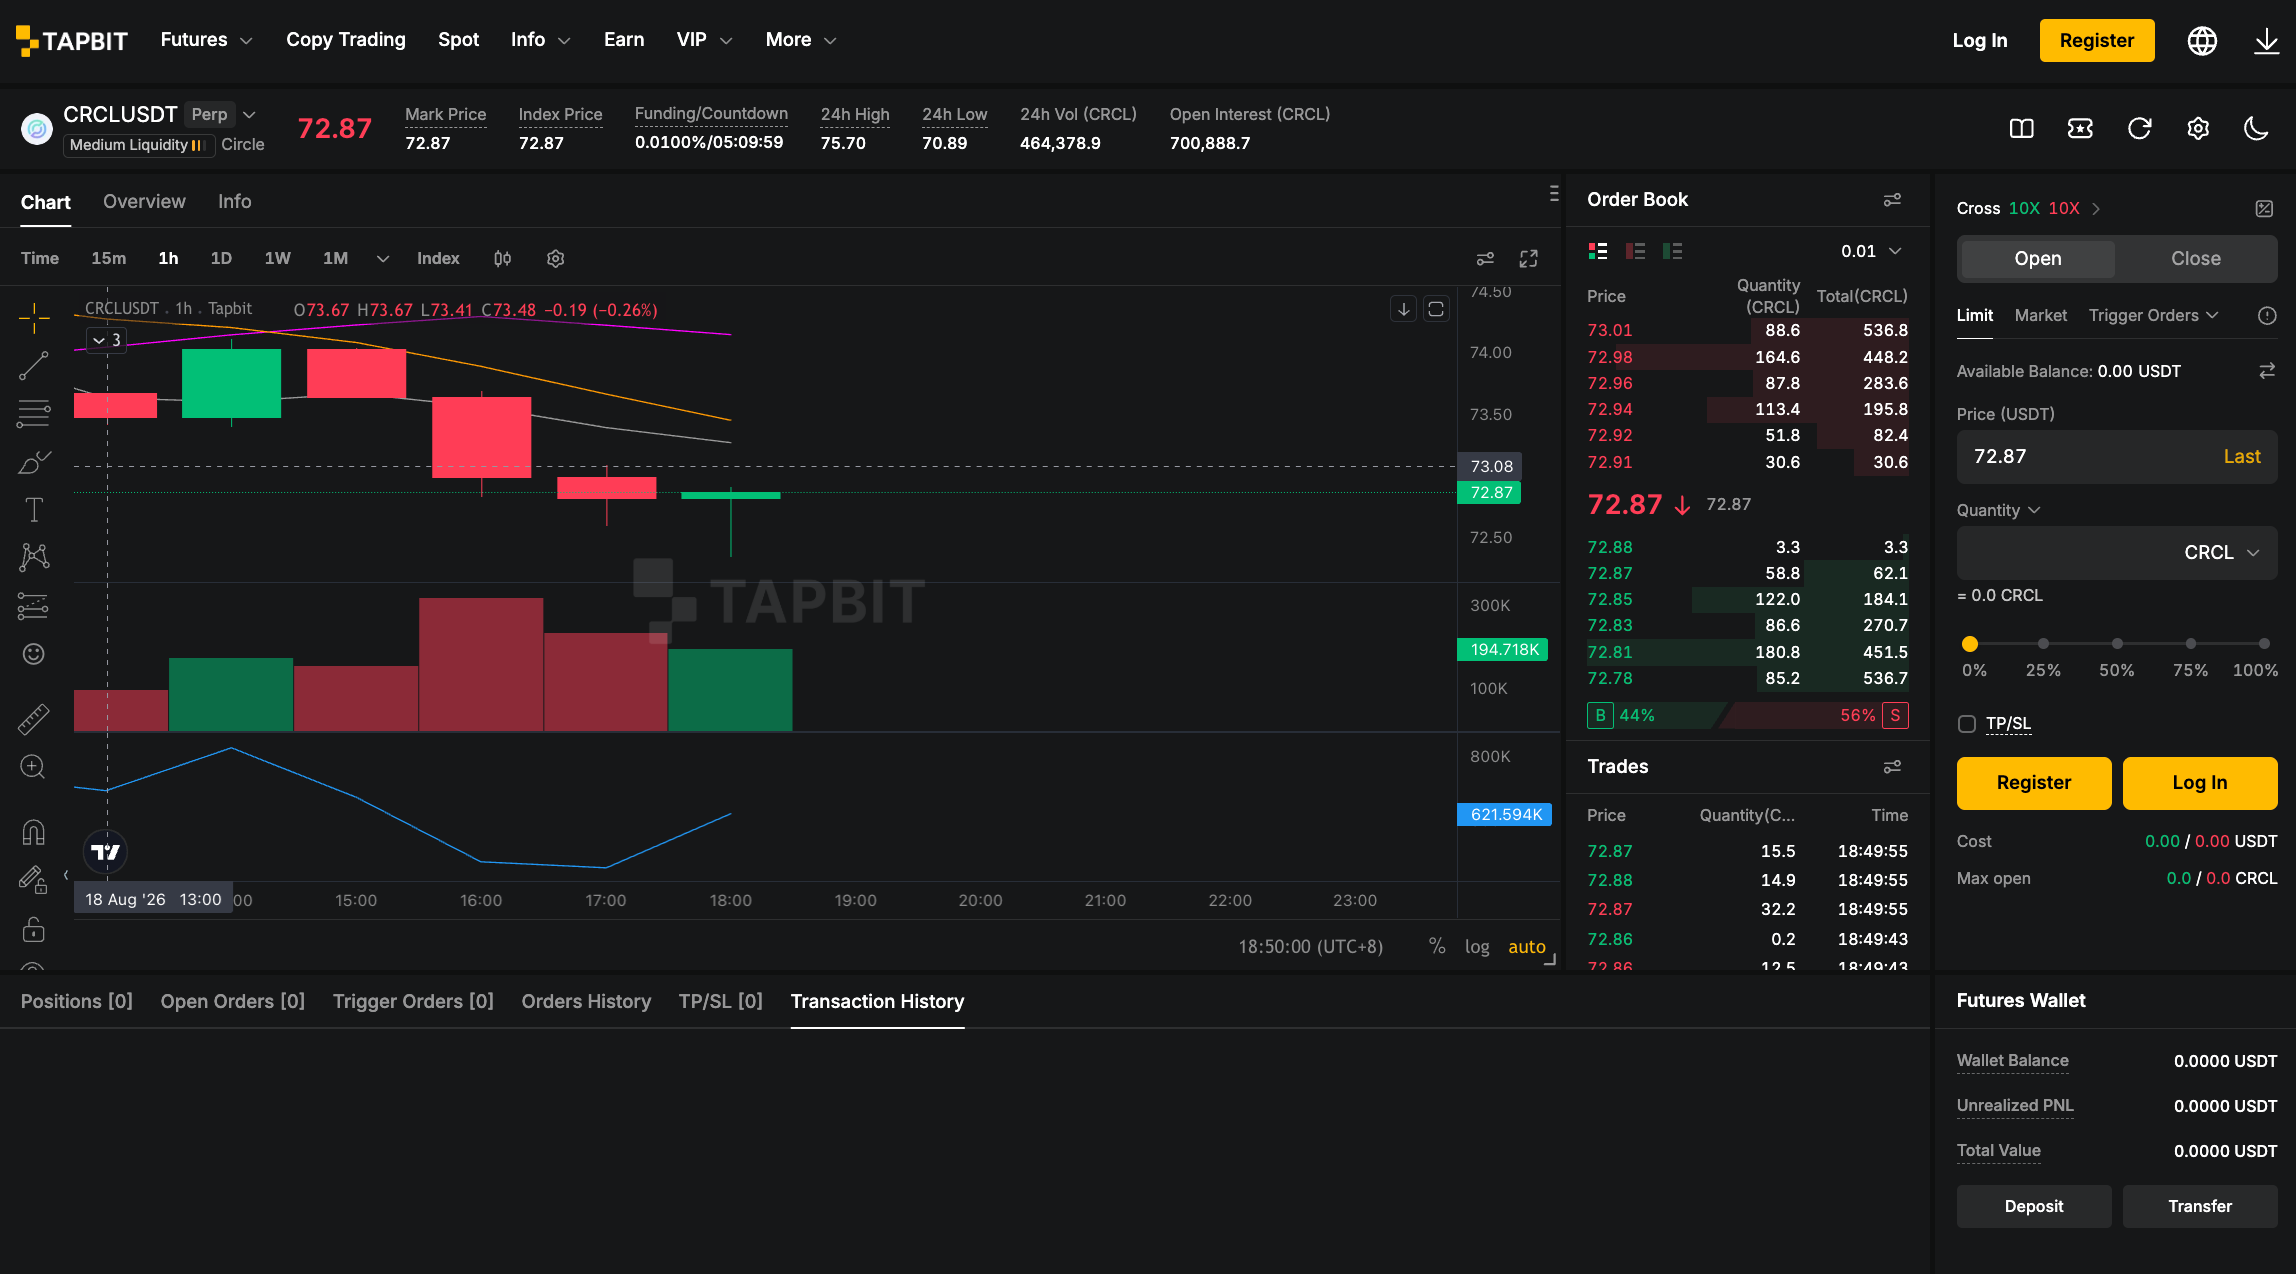Select the text annotation tool
The height and width of the screenshot is (1274, 2296).
click(33, 510)
